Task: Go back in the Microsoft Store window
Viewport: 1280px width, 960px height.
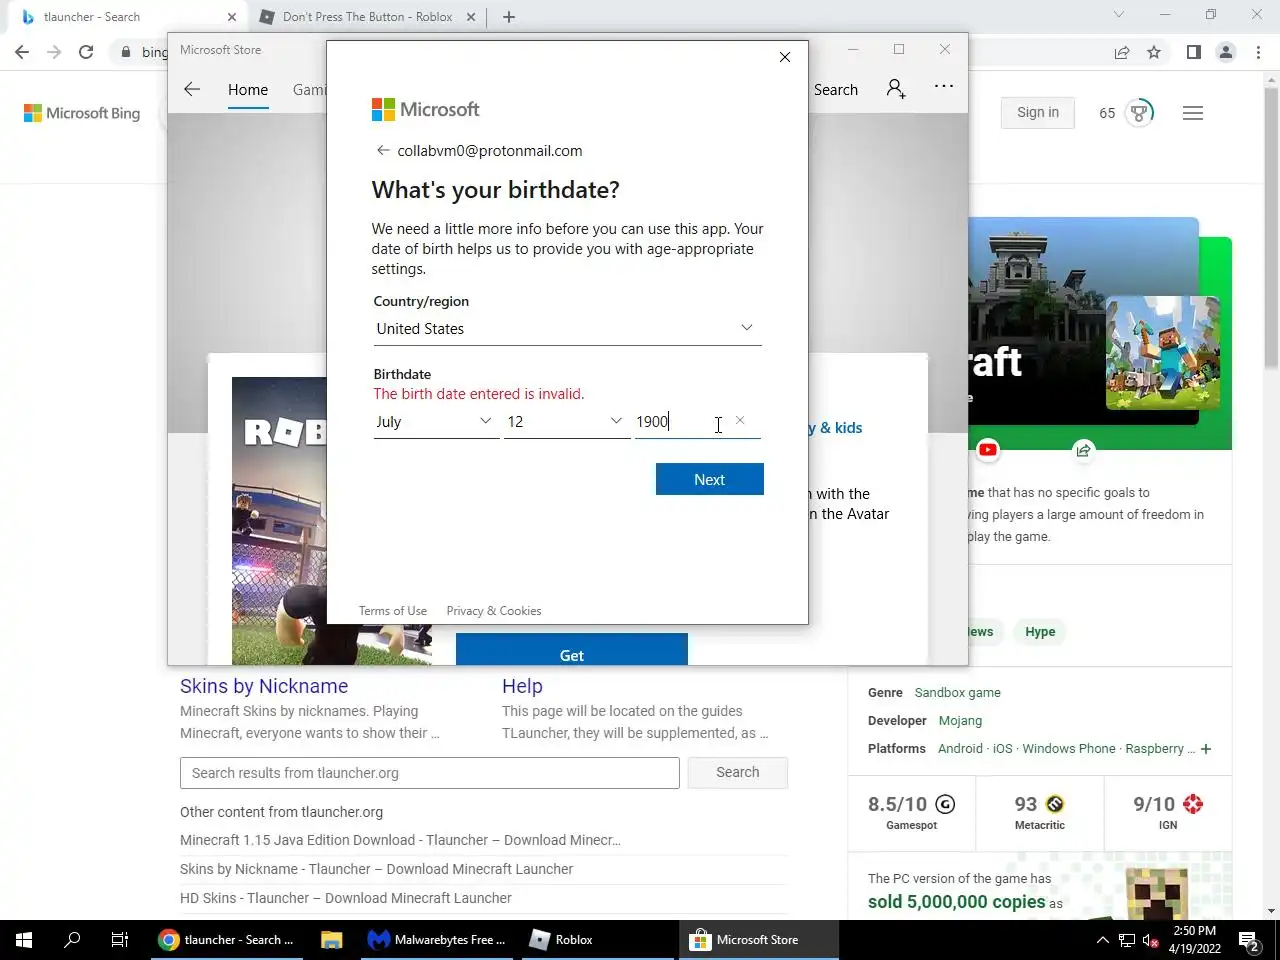Action: tap(192, 89)
